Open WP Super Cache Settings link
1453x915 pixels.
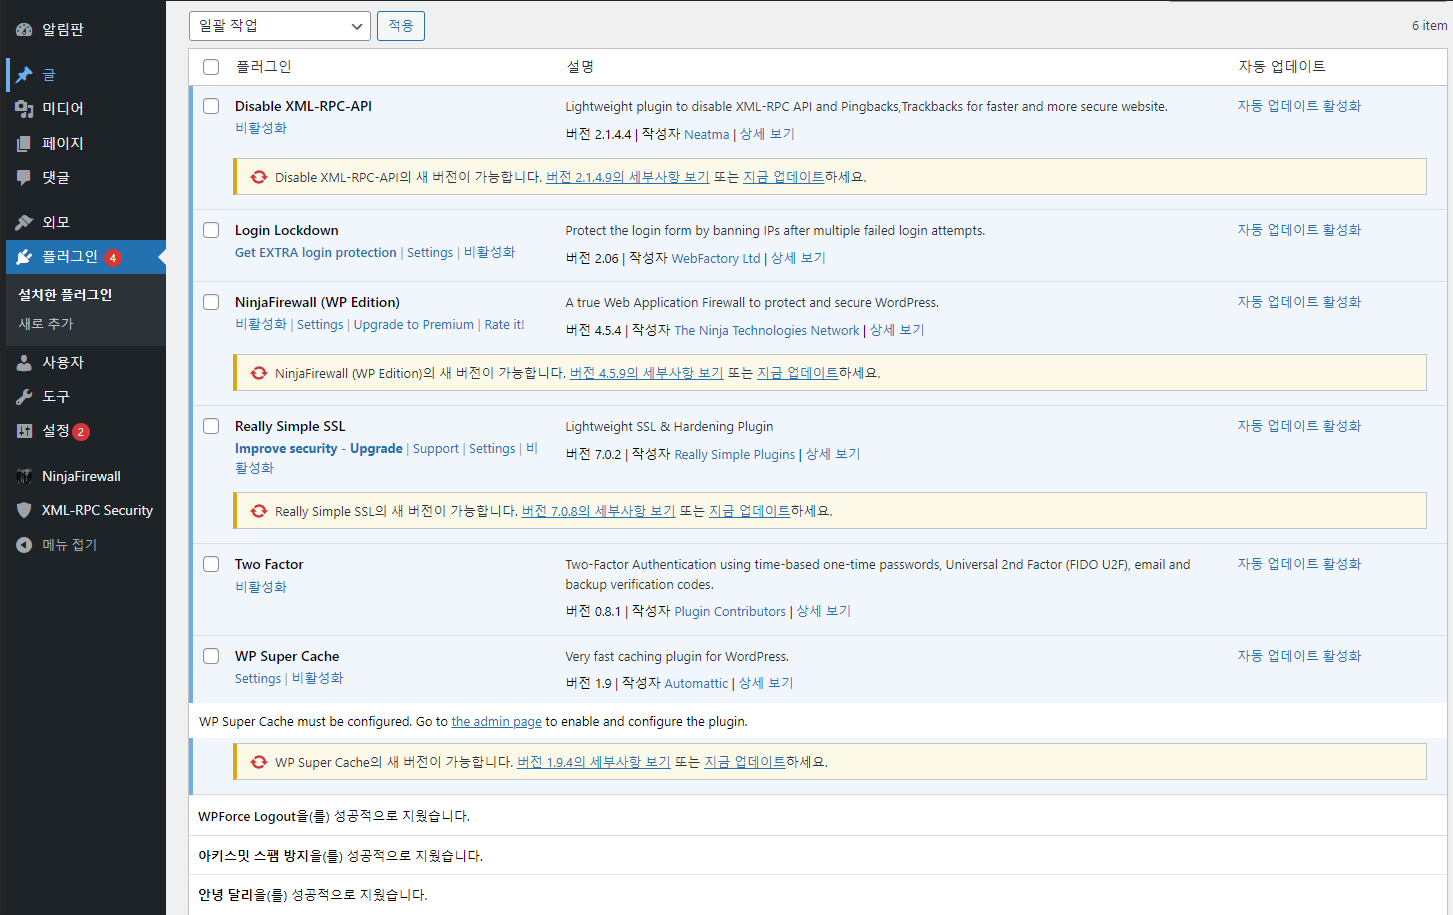[x=258, y=679]
